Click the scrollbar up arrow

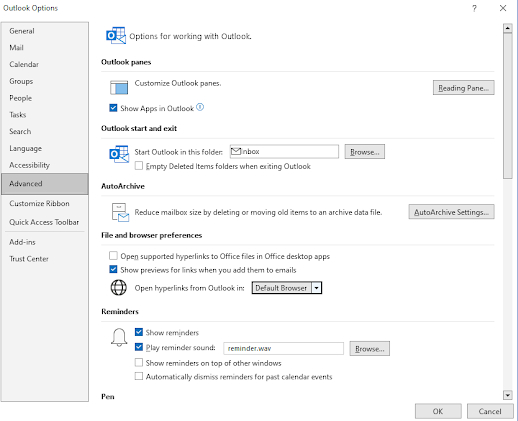[507, 28]
